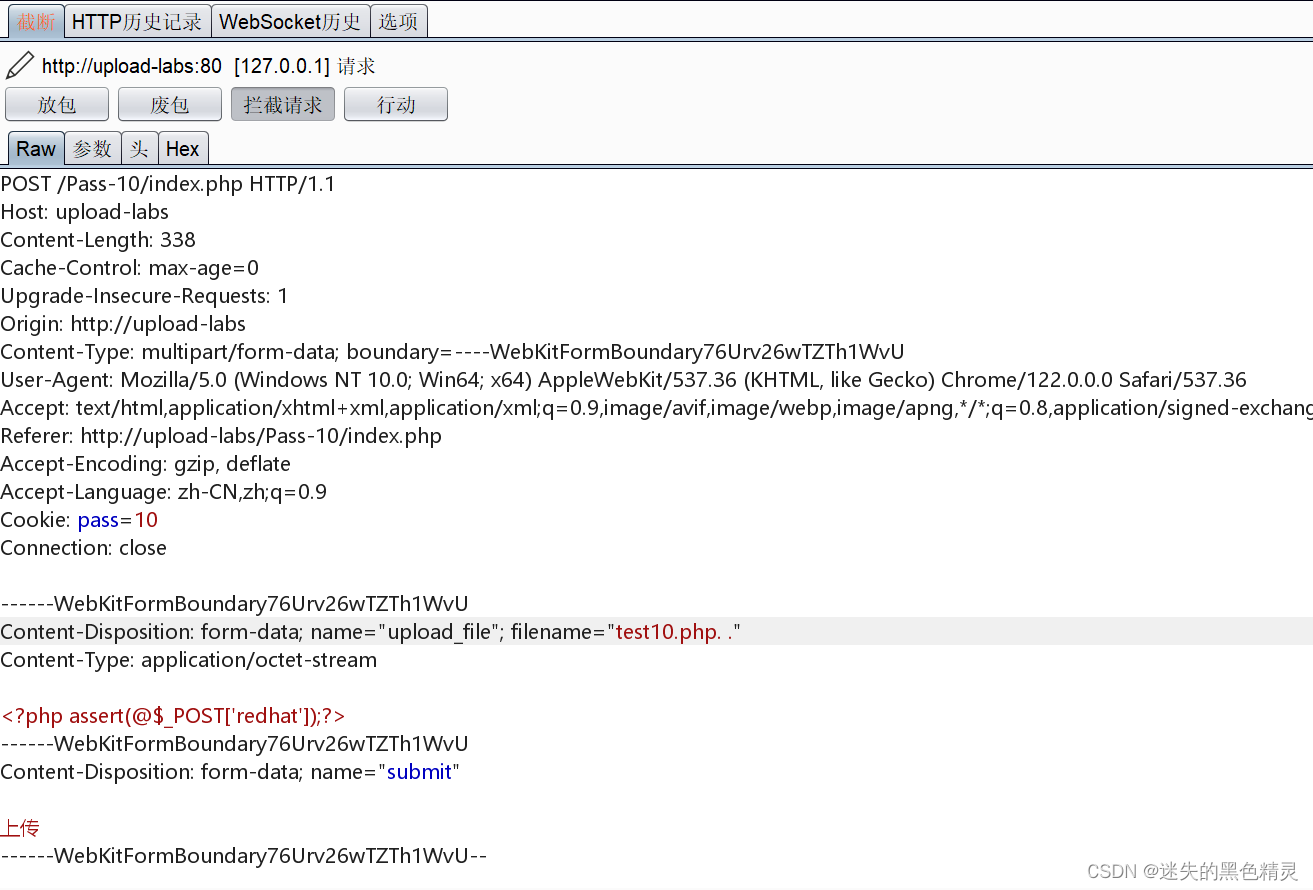The image size is (1313, 890).
Task: Click the Host: upload-labs header line
Action: [x=85, y=212]
